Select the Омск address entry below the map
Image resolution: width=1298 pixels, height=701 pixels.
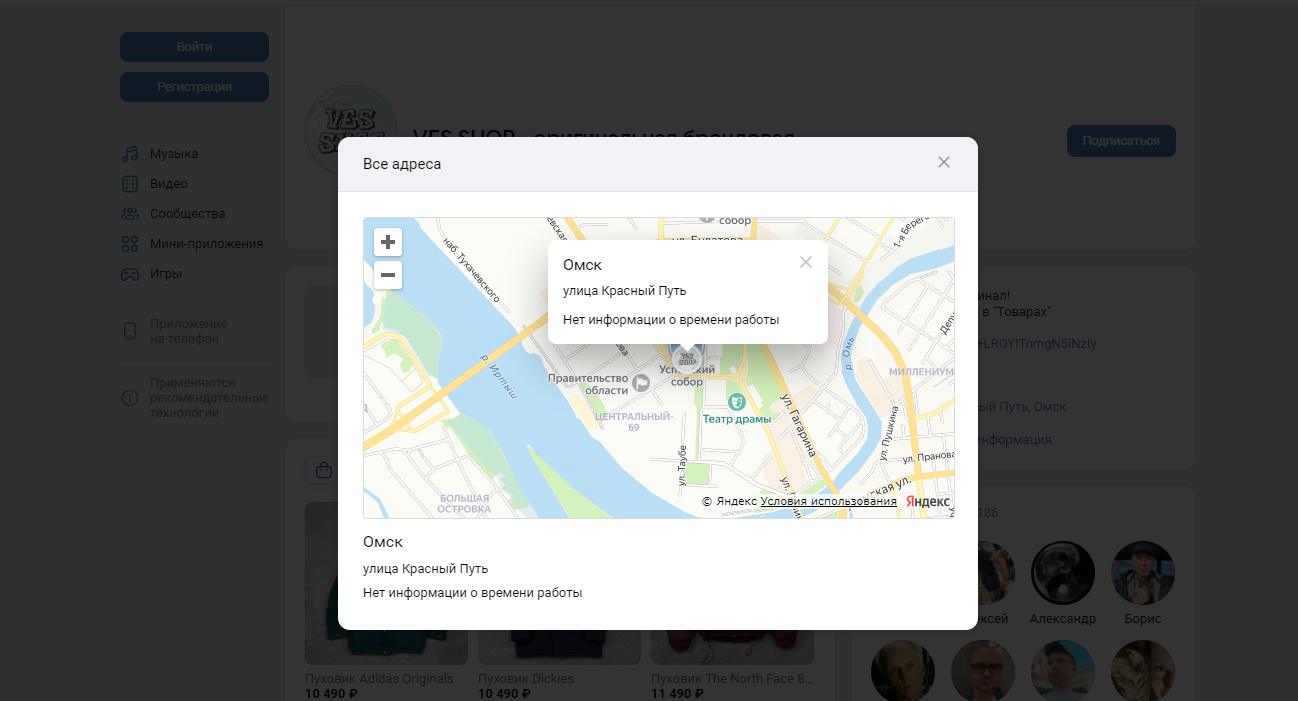click(x=384, y=542)
